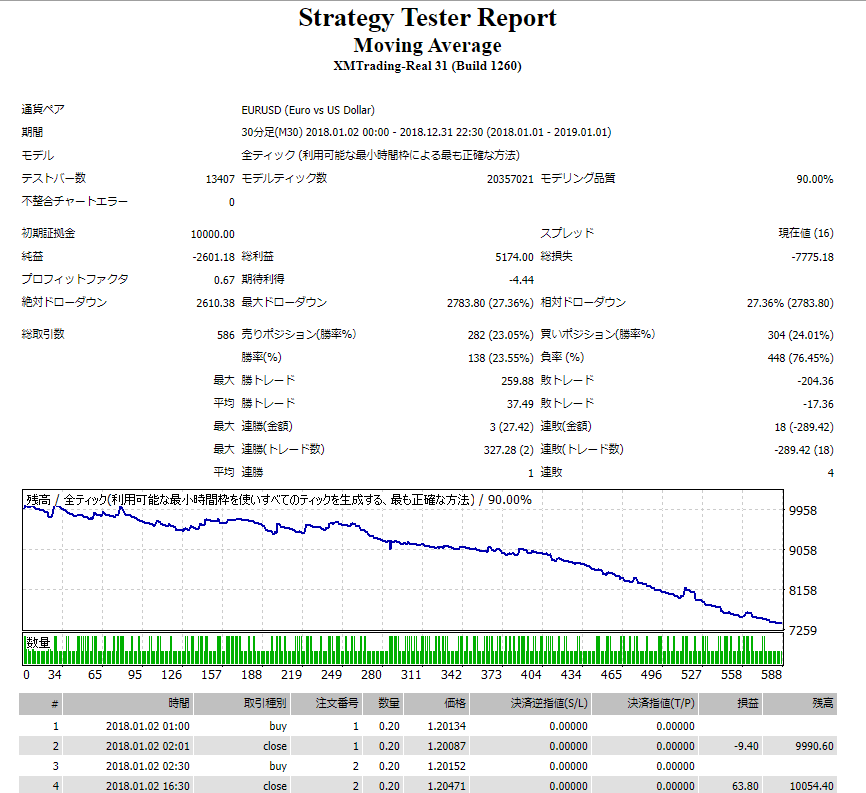This screenshot has height=793, width=866.
Task: Click modeling quality value 90.00%
Action: tap(815, 179)
